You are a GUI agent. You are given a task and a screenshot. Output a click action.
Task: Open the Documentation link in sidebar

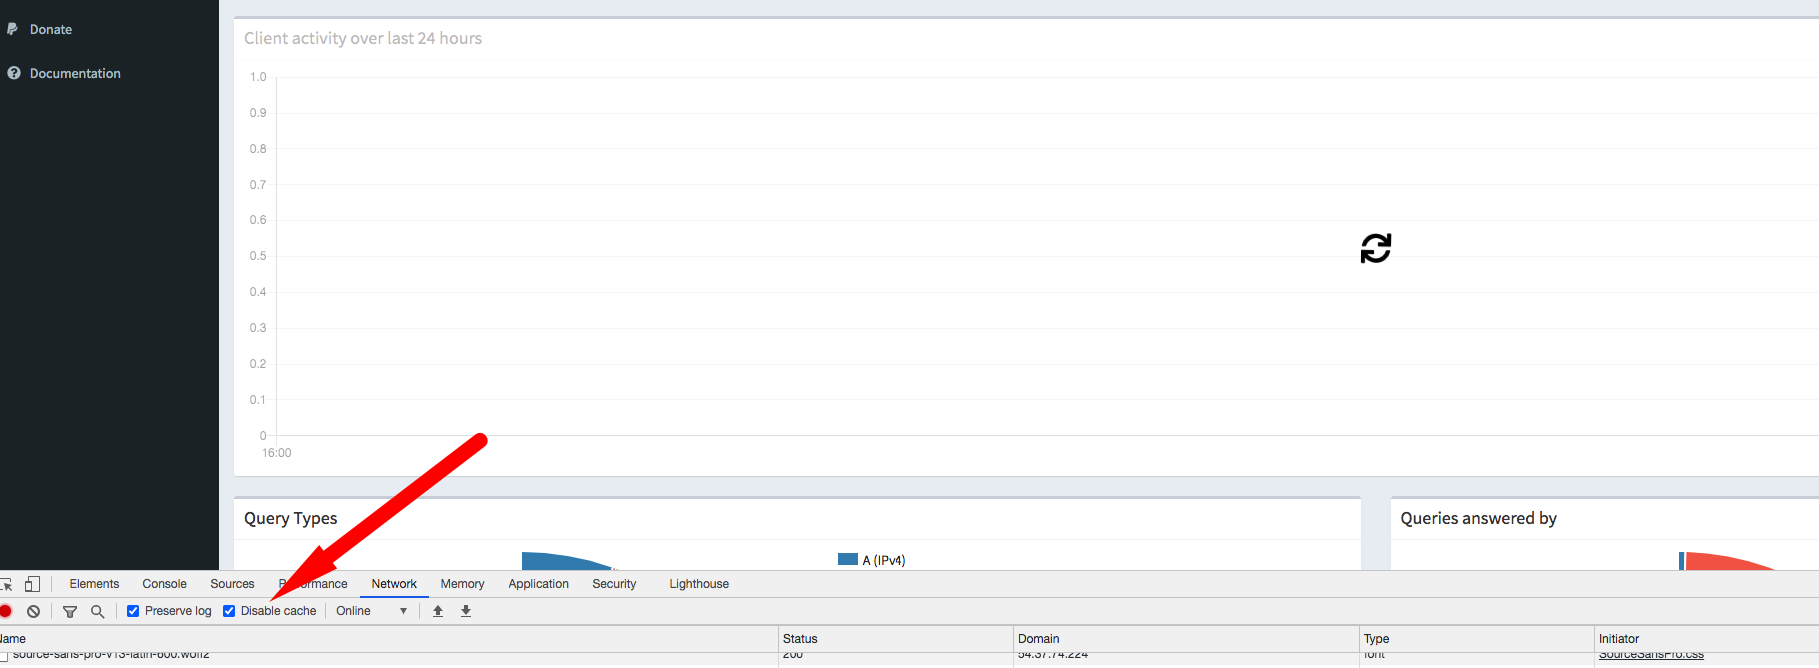pos(75,74)
